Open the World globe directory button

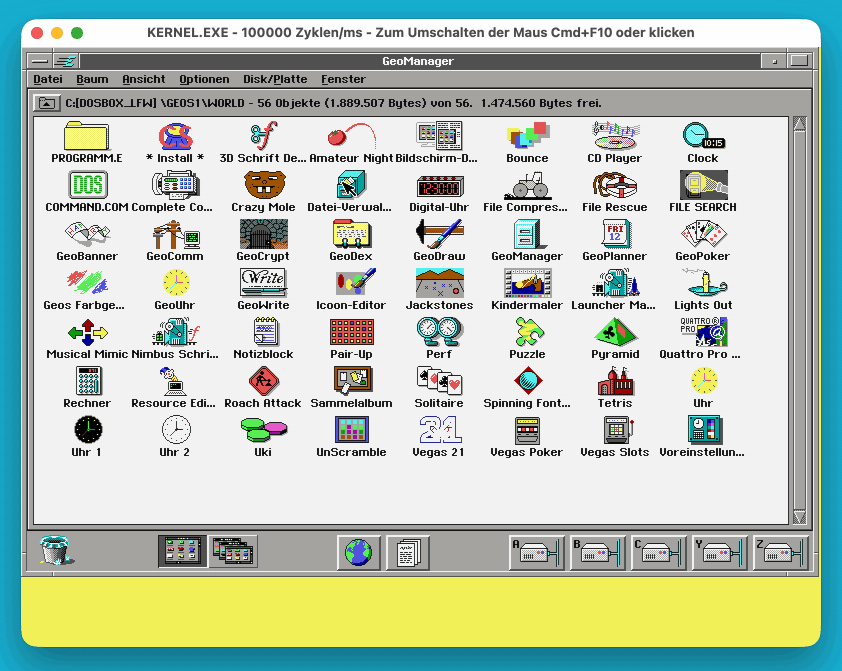359,552
